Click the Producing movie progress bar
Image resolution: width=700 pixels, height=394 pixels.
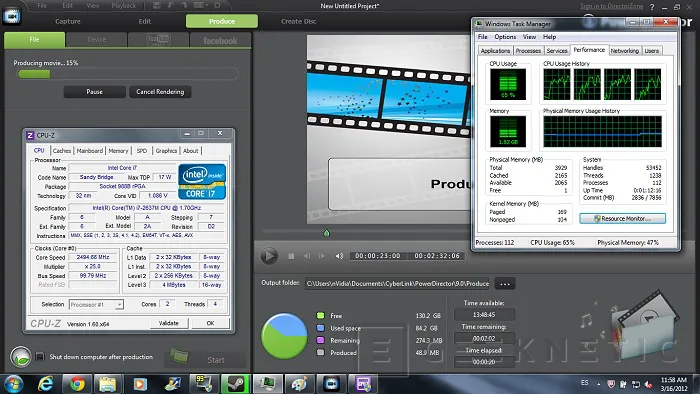[128, 74]
